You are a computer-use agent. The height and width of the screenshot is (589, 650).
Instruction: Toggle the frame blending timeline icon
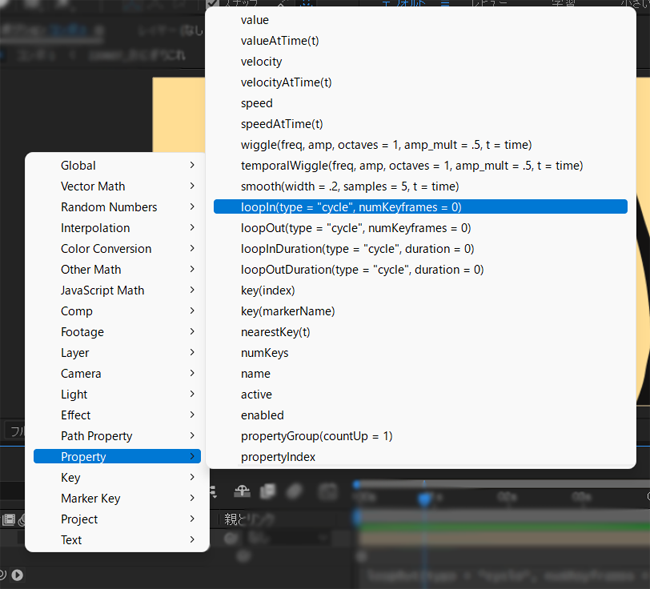268,491
